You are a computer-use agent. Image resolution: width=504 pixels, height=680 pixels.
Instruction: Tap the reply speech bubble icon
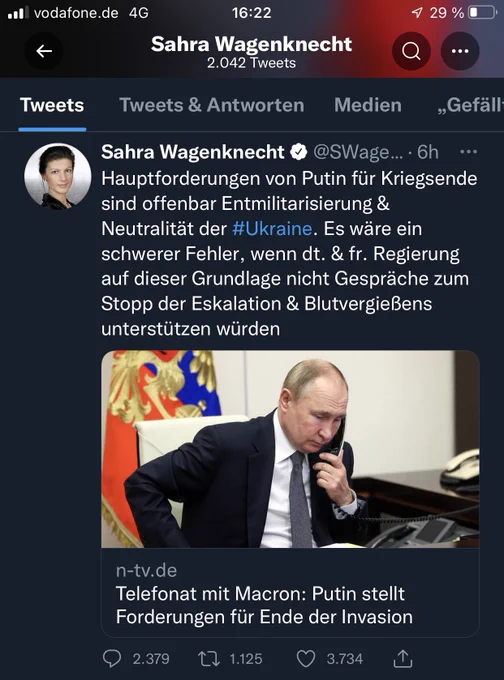coord(112,658)
